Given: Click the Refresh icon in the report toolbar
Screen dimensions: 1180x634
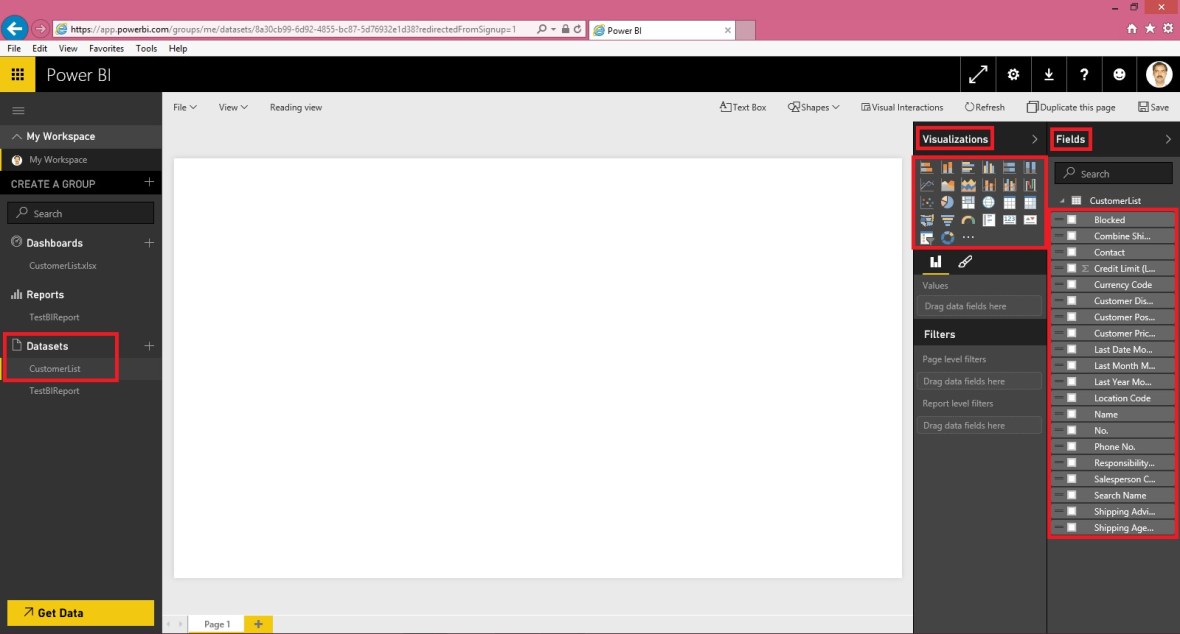Looking at the screenshot, I should (984, 106).
